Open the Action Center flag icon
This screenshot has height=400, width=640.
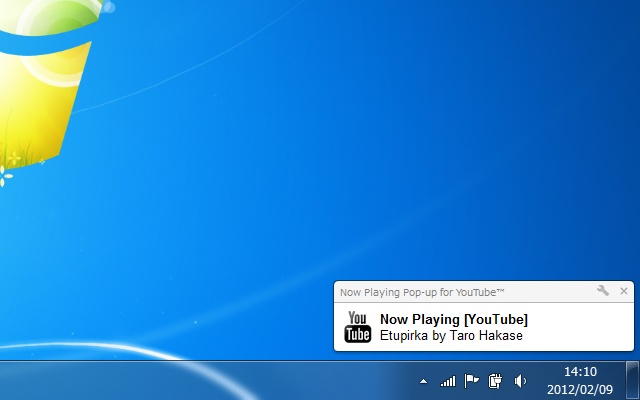(472, 380)
